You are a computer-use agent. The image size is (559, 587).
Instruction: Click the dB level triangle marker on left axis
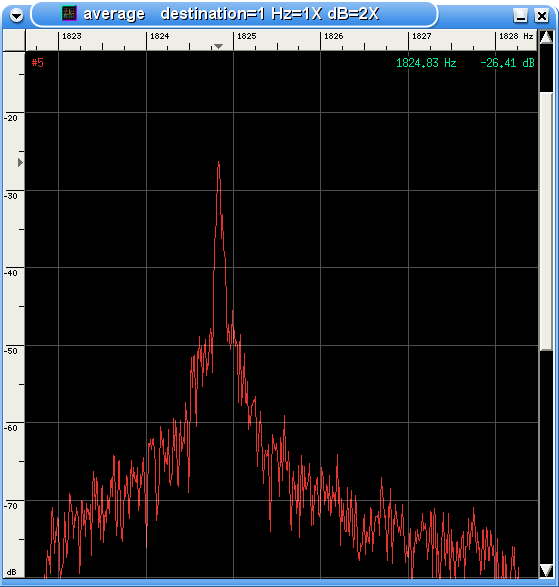click(20, 162)
